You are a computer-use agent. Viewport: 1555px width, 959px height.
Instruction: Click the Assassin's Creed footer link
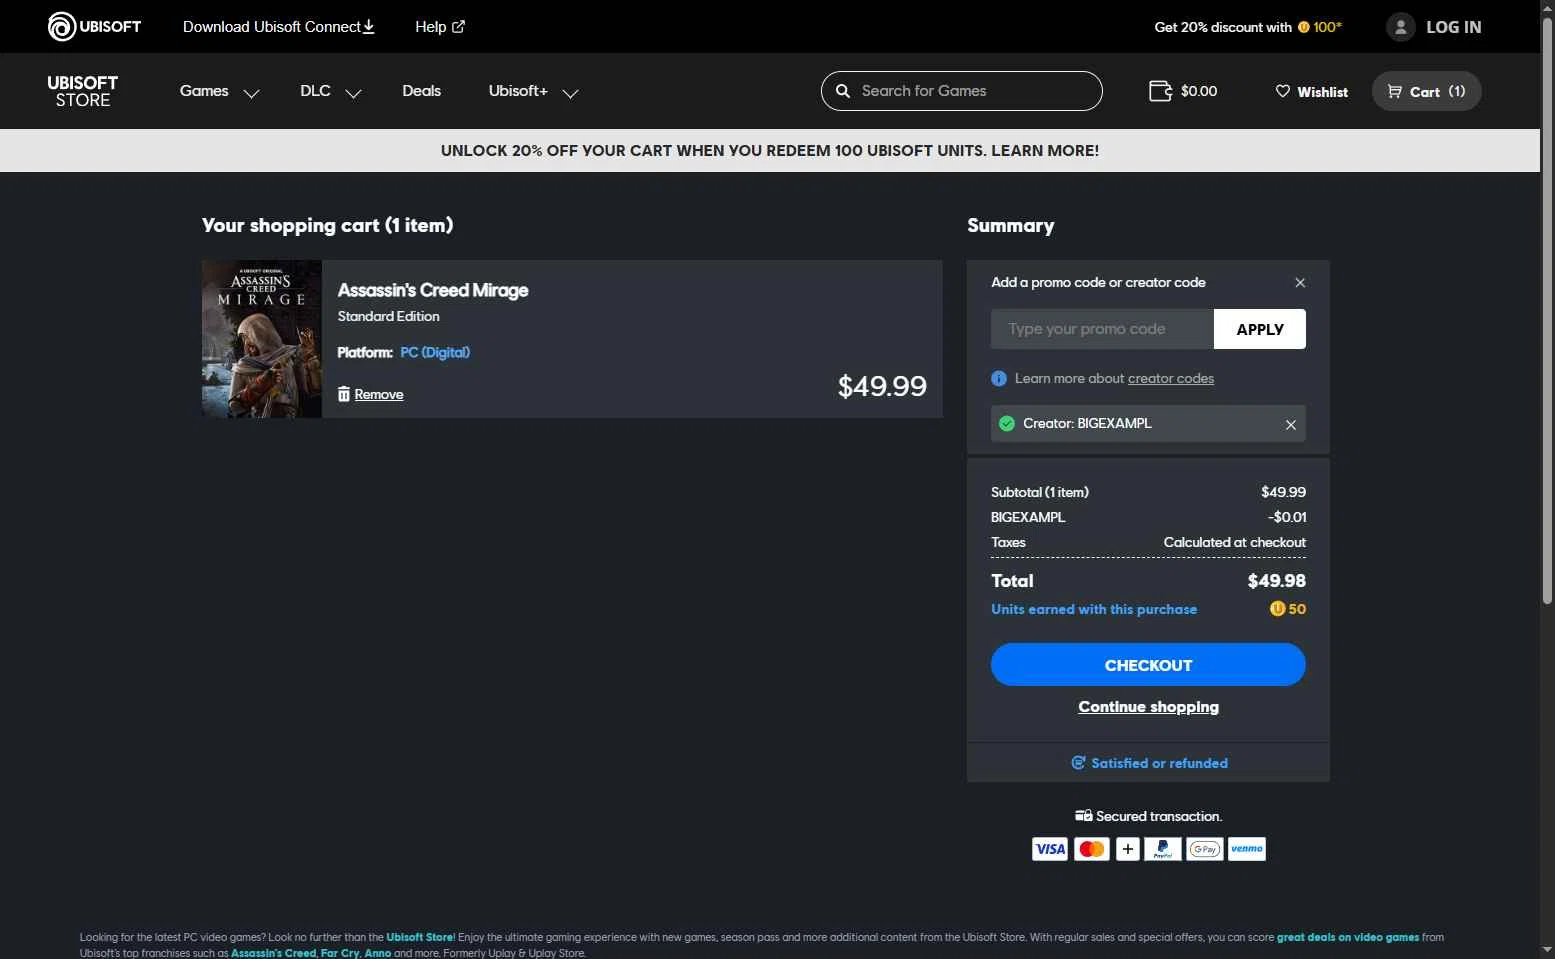(274, 953)
